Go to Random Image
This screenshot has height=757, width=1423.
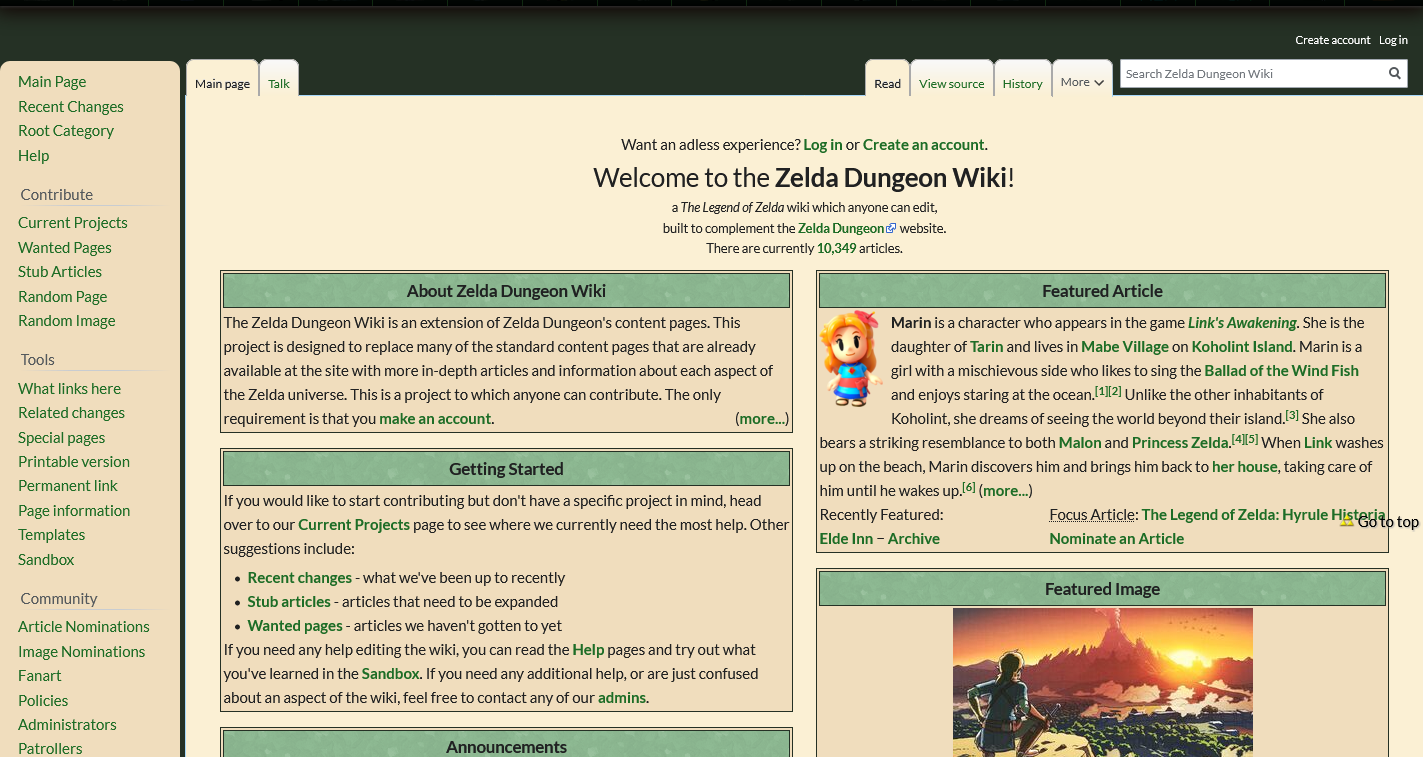67,320
